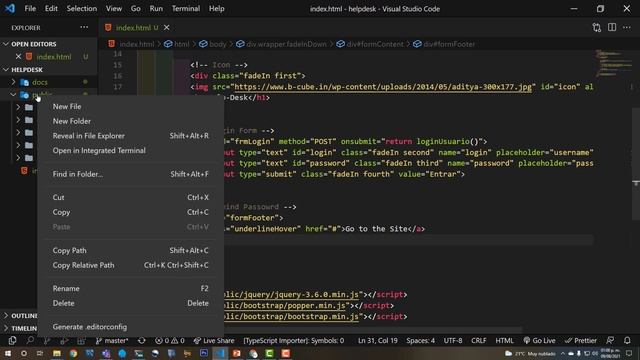The height and width of the screenshot is (360, 640).
Task: Choose Find in Folder option
Action: [x=131, y=174]
